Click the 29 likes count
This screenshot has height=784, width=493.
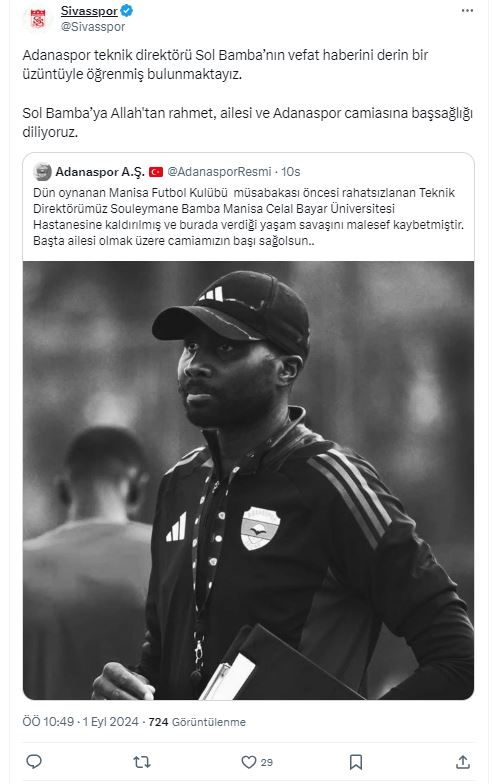pyautogui.click(x=267, y=762)
